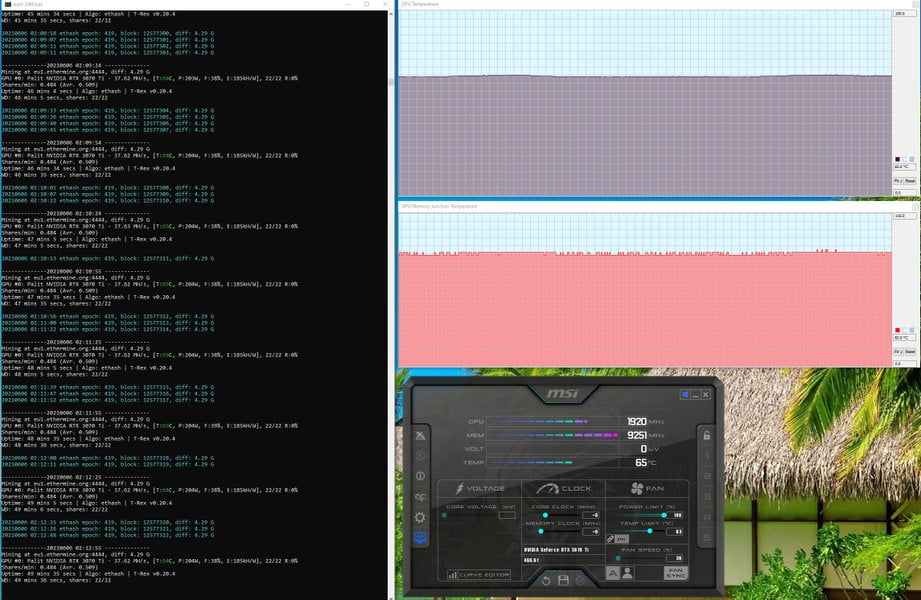Open the Fit dropdown on Memory Junction graph
921x600 pixels.
point(898,351)
